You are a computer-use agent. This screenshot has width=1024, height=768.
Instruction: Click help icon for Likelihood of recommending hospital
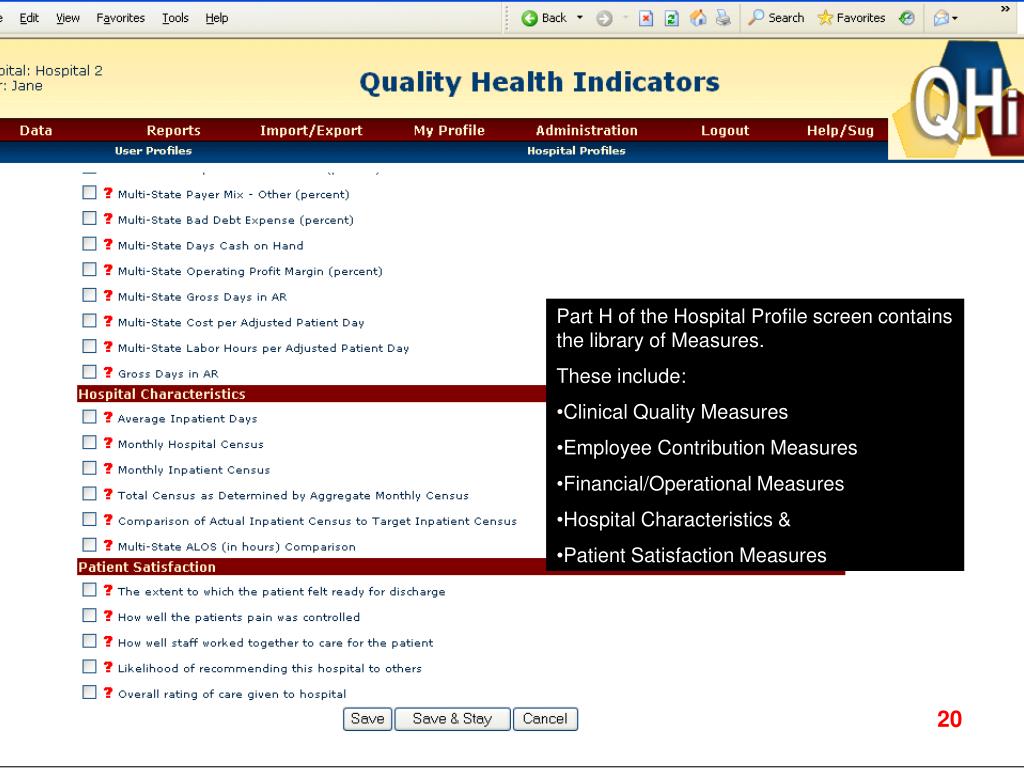pyautogui.click(x=108, y=667)
